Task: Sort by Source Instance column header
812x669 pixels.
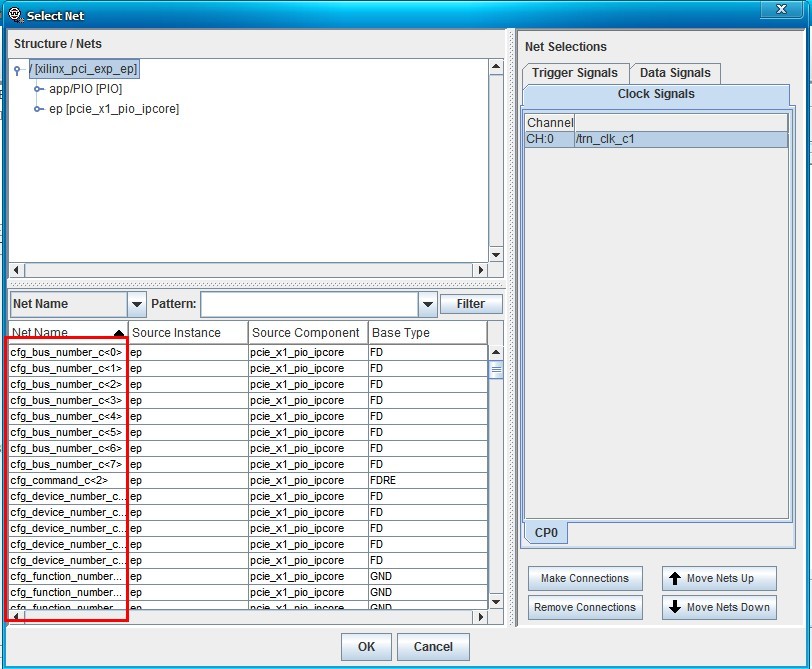Action: point(188,332)
